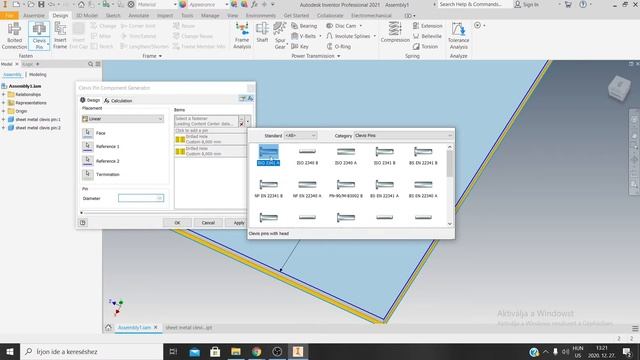Click the Apply button in dialog
The width and height of the screenshot is (640, 360).
(238, 223)
